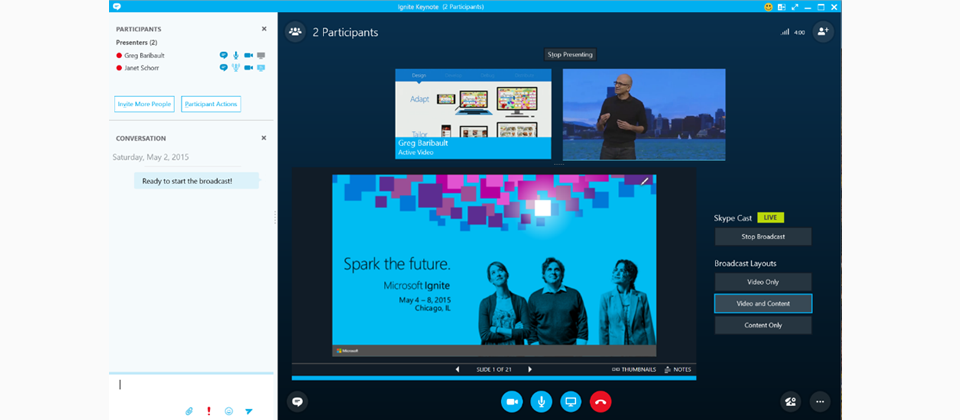The width and height of the screenshot is (960, 420).
Task: Close the Participants panel
Action: coord(264,29)
